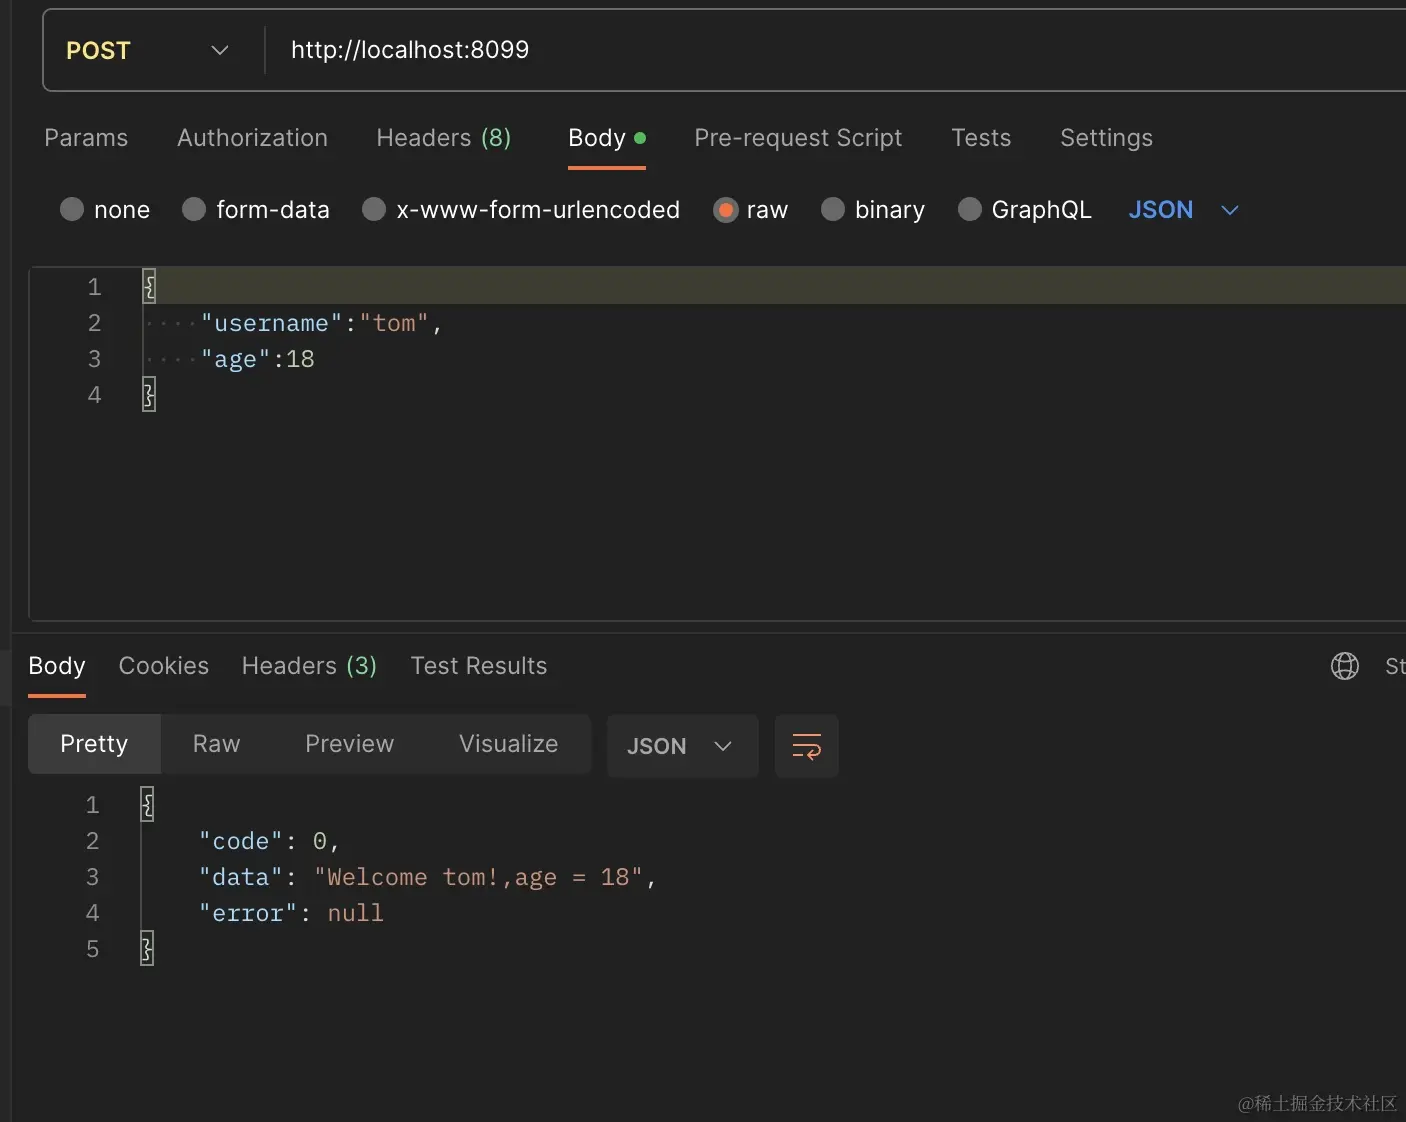Switch to the Preview response view

349,744
